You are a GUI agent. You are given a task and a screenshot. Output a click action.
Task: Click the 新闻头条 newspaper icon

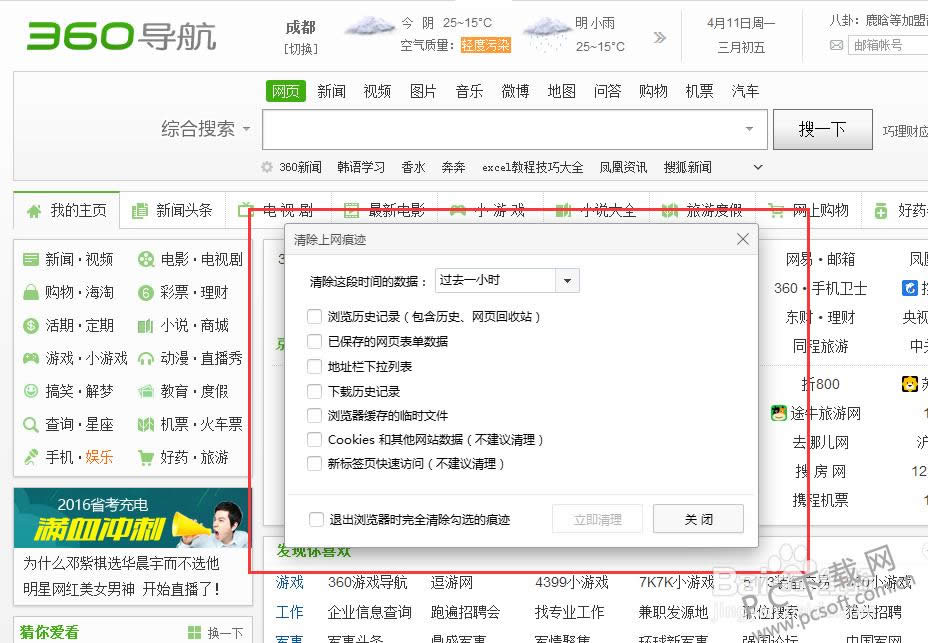click(140, 211)
